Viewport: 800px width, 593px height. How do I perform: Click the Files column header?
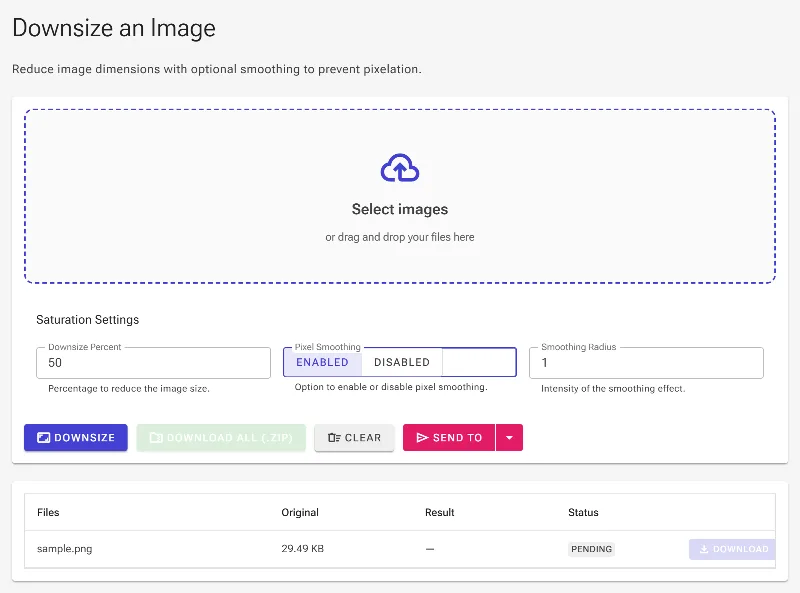pyautogui.click(x=48, y=512)
